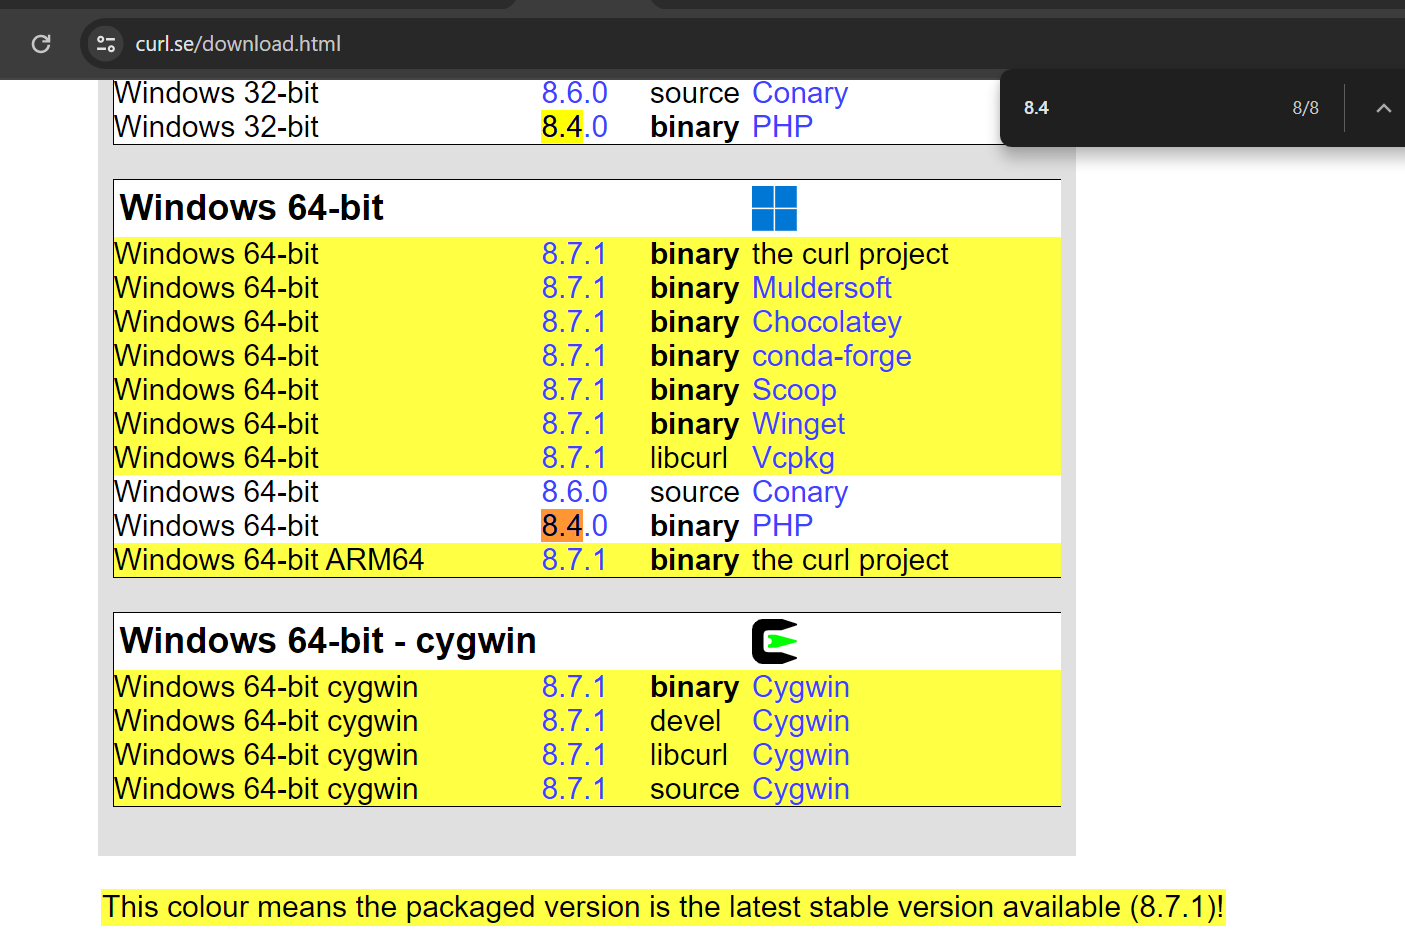Open Chocolatey package link
The image size is (1405, 940).
[827, 322]
